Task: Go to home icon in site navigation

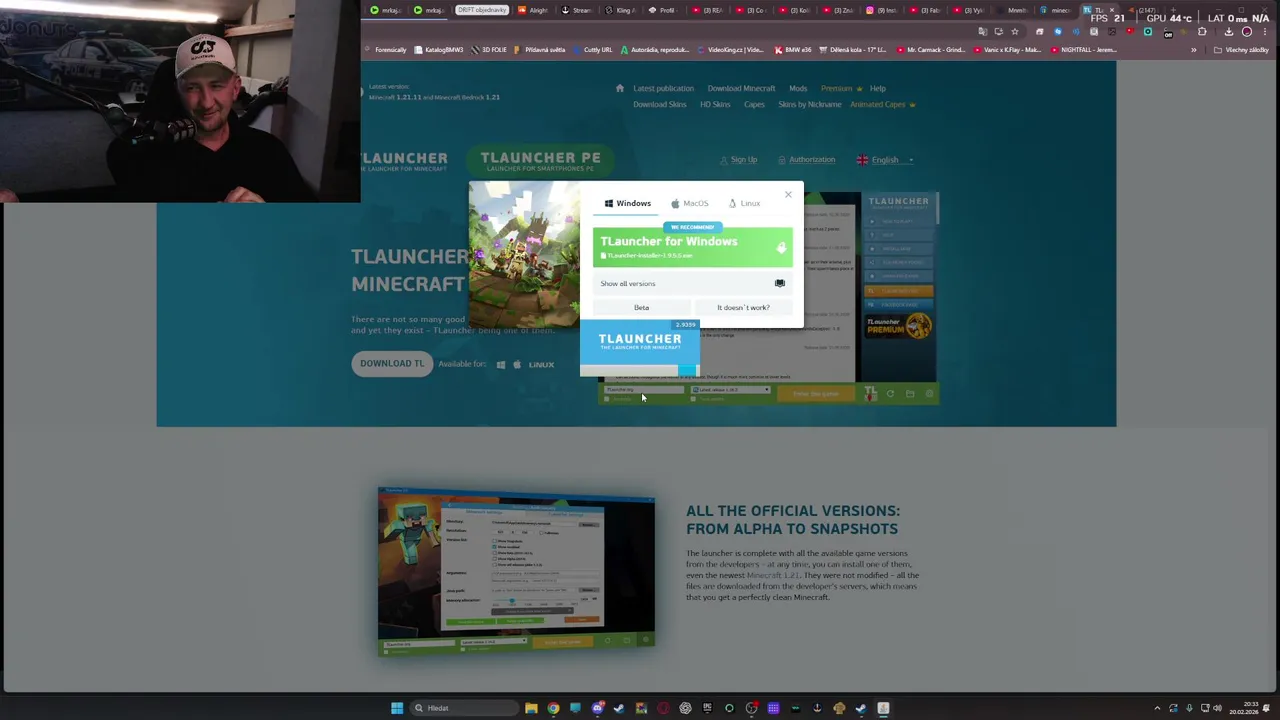Action: click(x=619, y=88)
